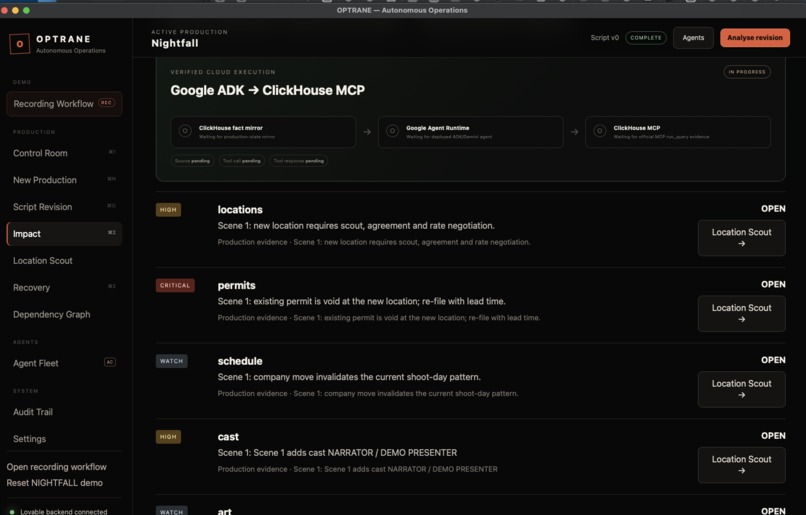The height and width of the screenshot is (515, 806).
Task: Click the status circle icon beside ClickHouse fact mirror
Action: pos(185,131)
